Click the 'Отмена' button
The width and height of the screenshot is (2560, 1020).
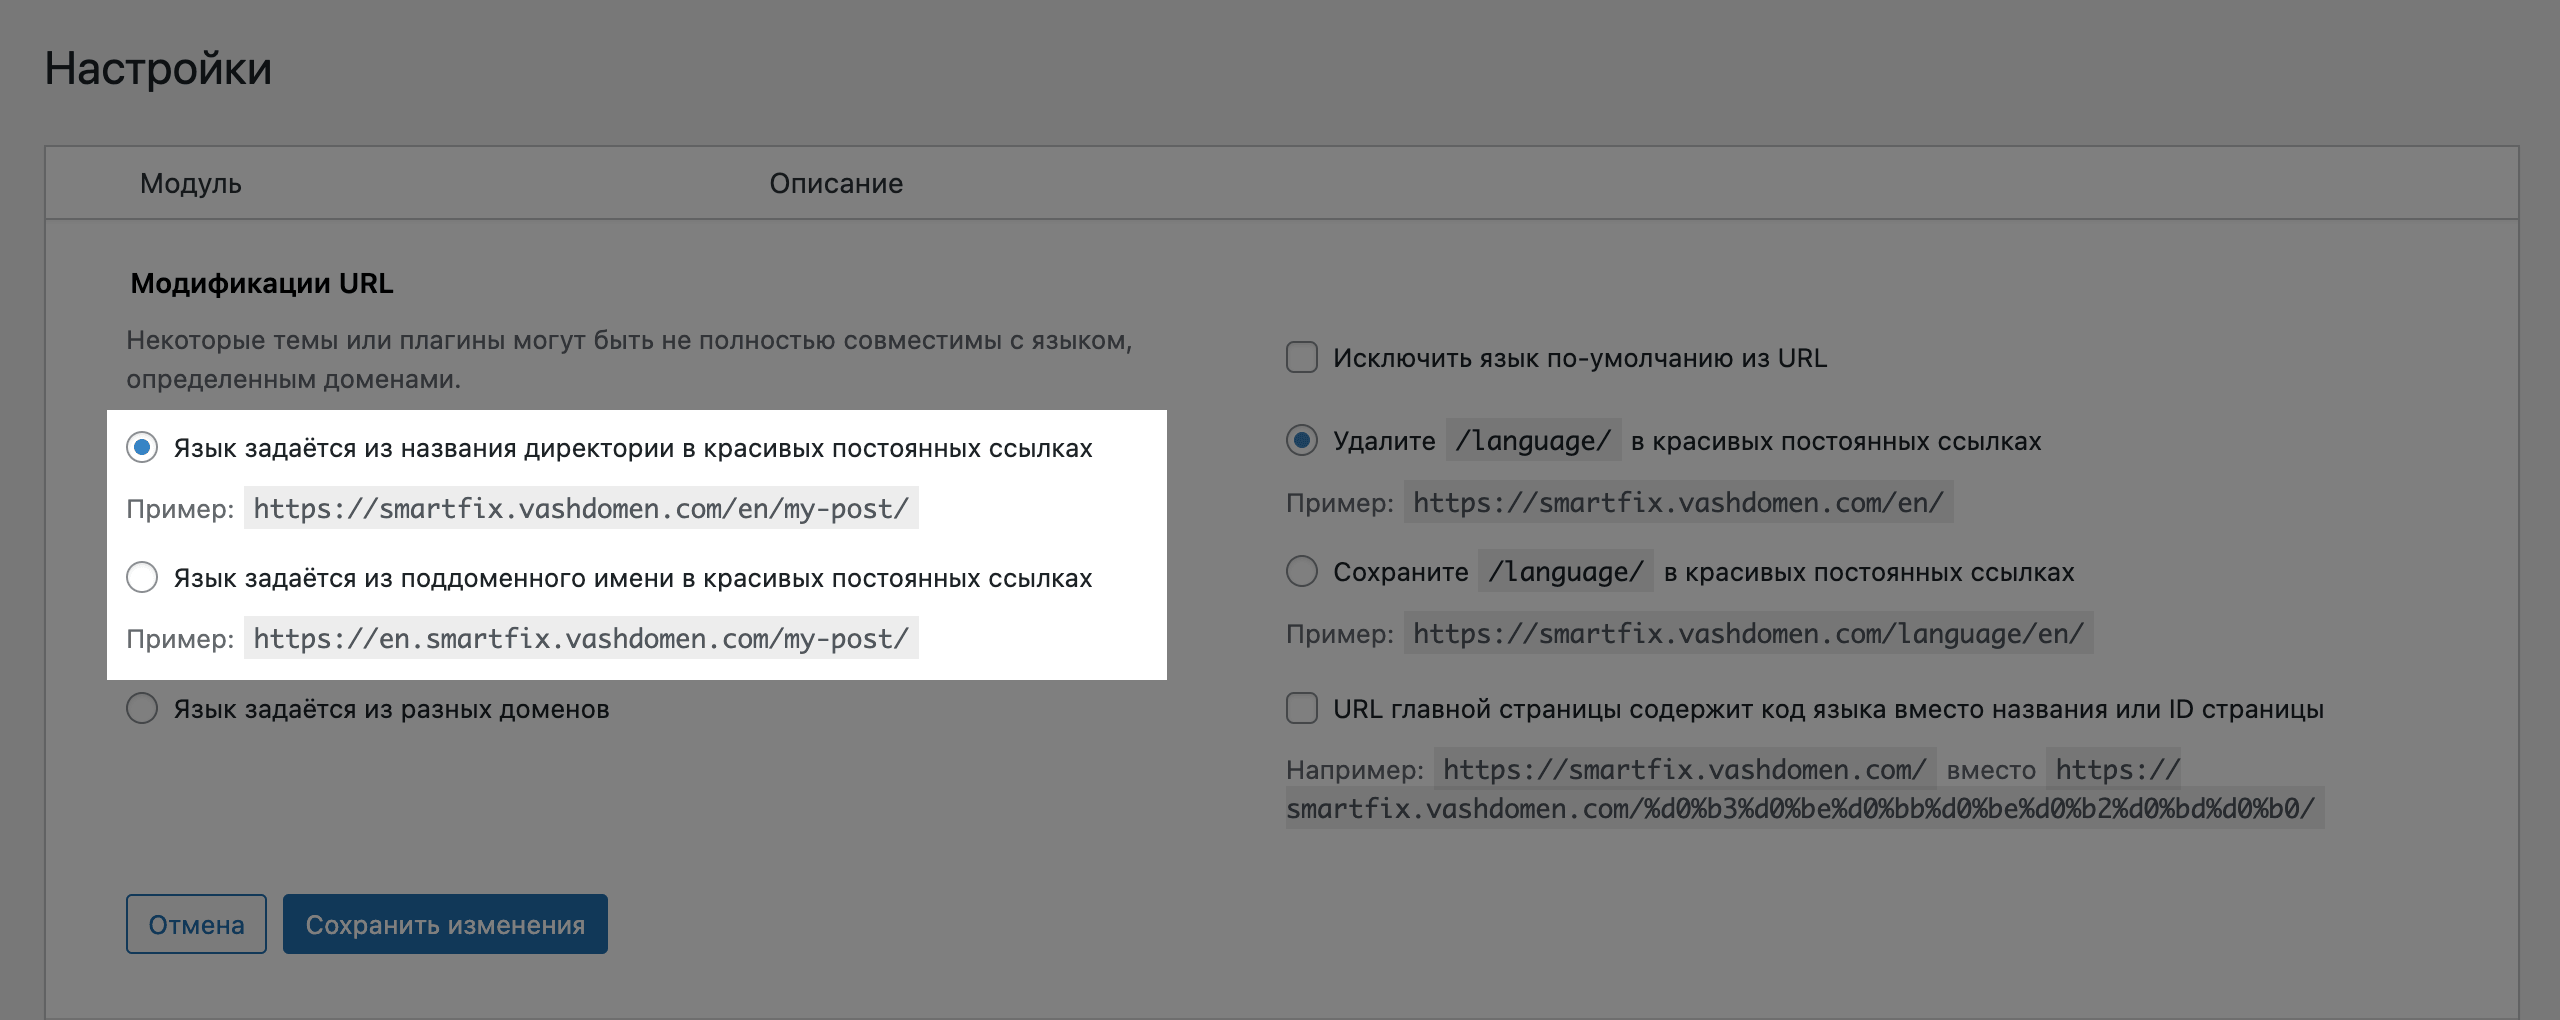coord(196,924)
